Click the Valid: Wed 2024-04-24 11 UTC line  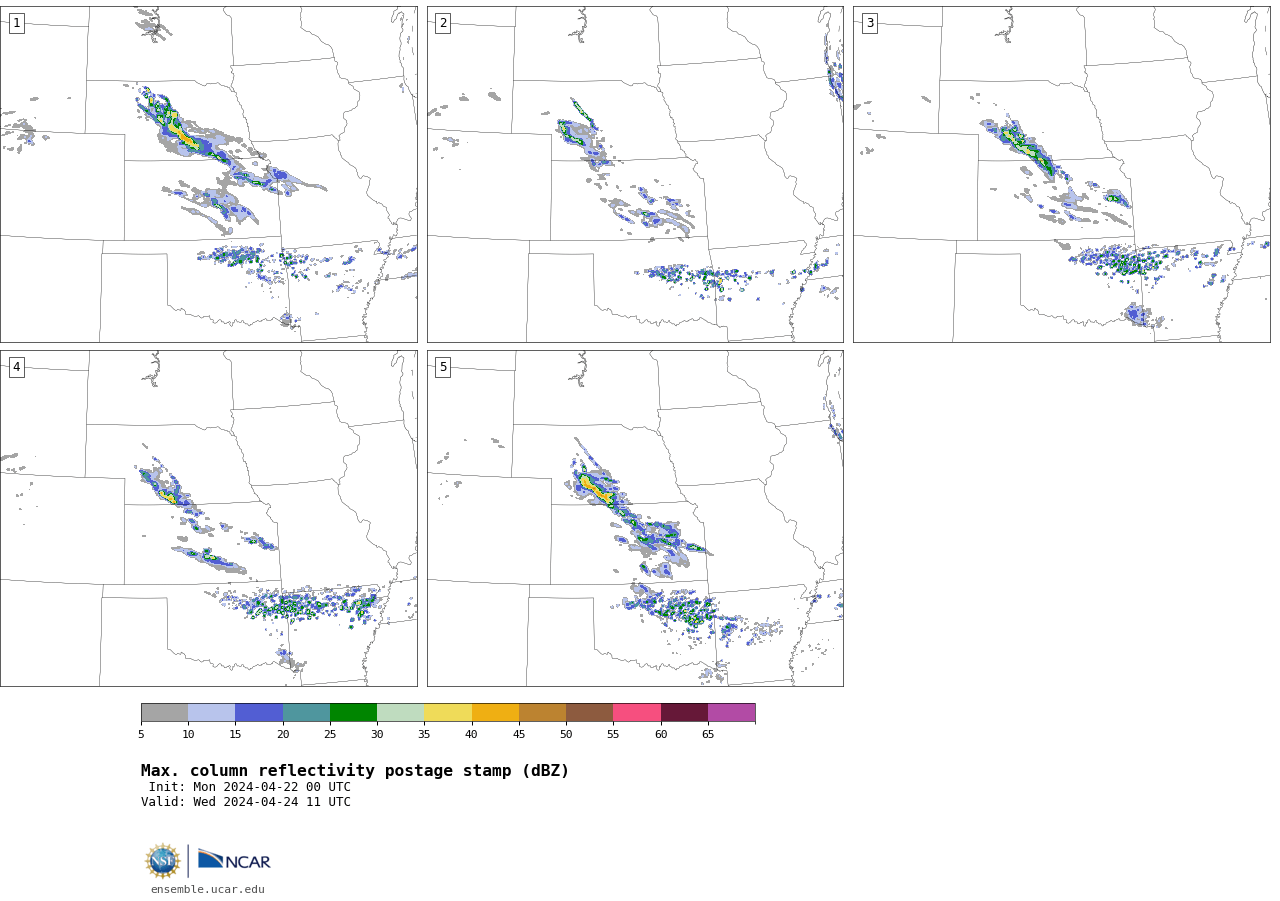(x=246, y=802)
